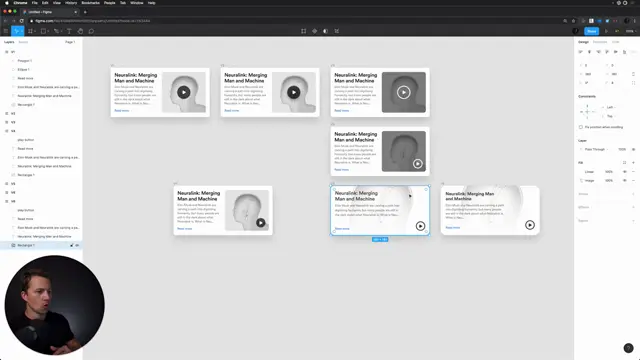Open the Figma main hamburger menu
Viewport: 640px width, 360px height.
6,31
